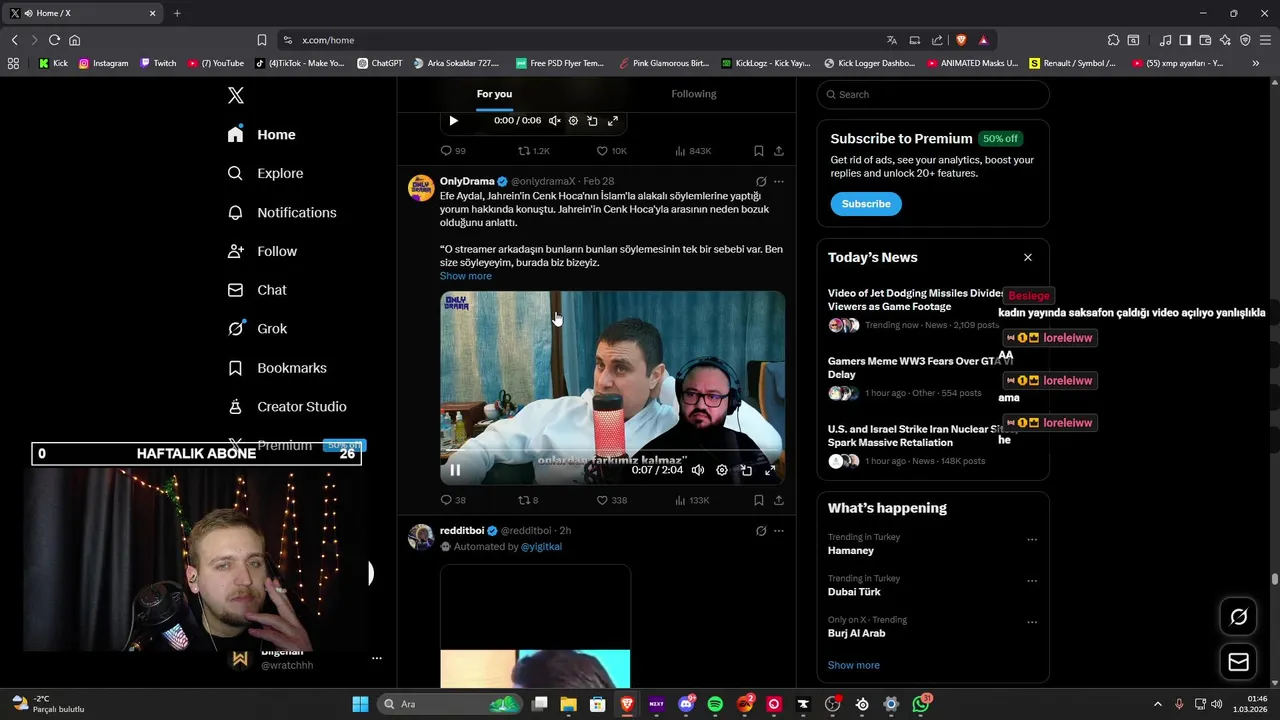Like the OnlyDrama post
This screenshot has width=1280, height=720.
point(611,500)
